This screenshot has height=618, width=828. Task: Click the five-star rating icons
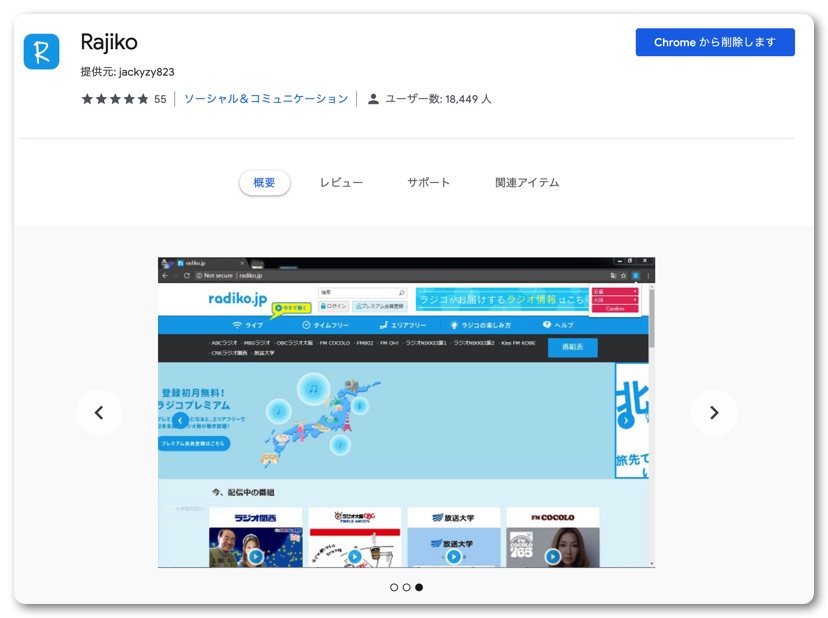(x=114, y=99)
